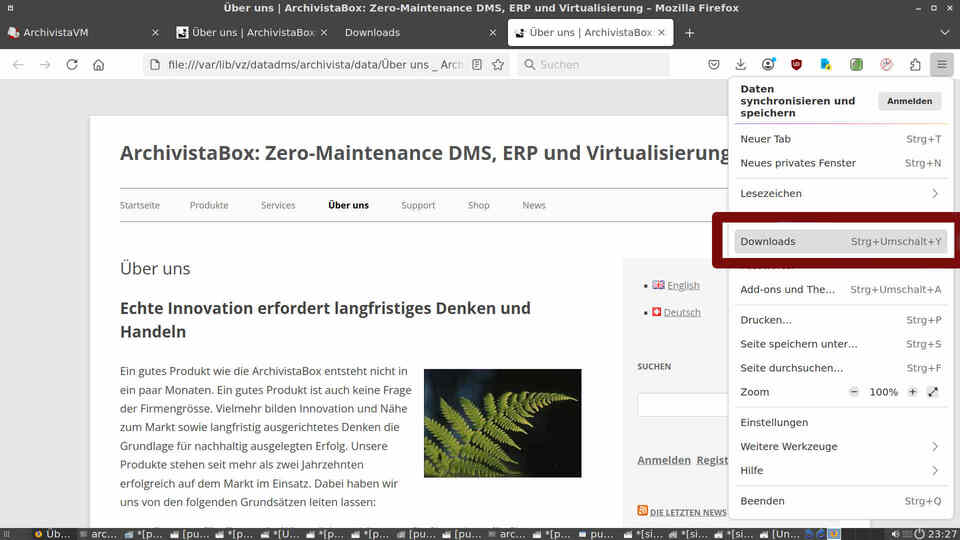Click the back navigation arrow
This screenshot has width=960, height=540.
pos(18,64)
